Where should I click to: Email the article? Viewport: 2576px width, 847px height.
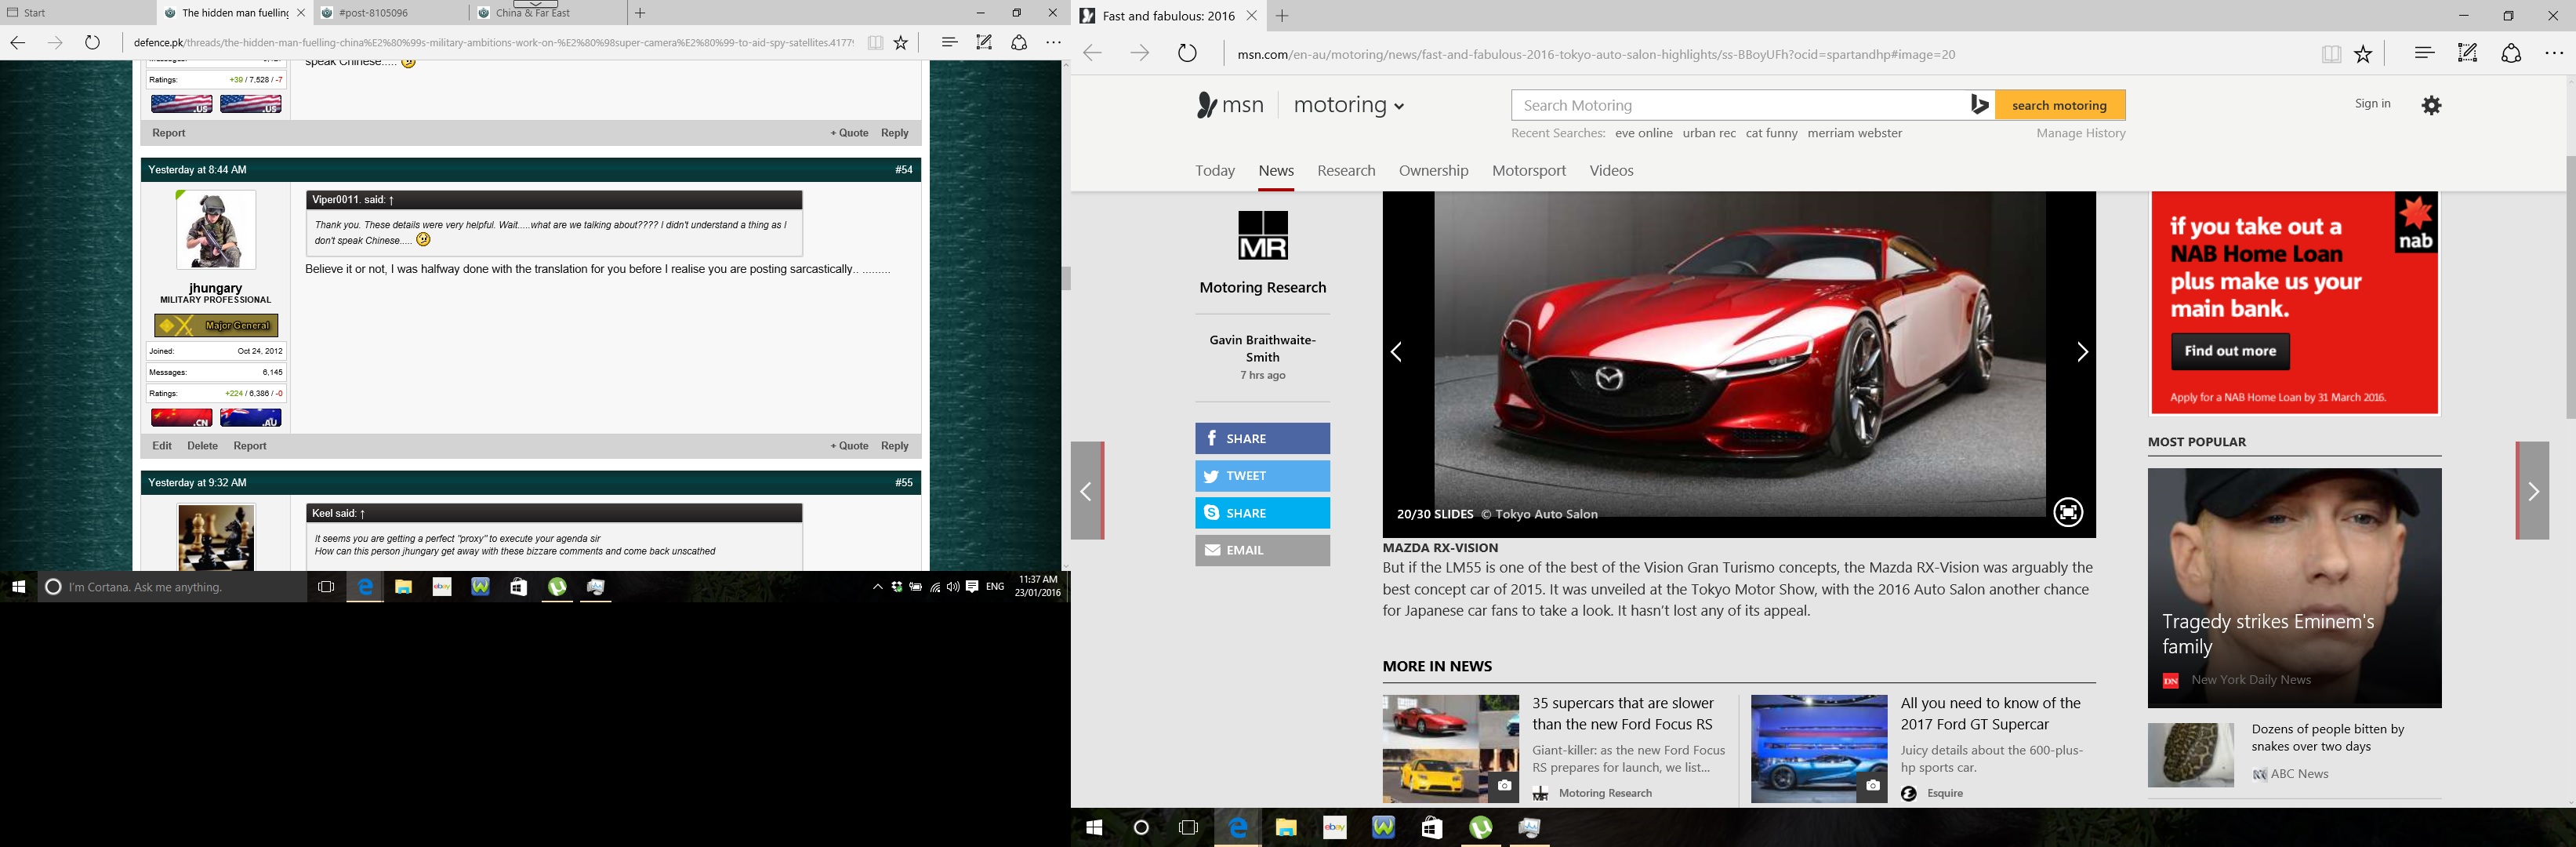coord(1262,550)
